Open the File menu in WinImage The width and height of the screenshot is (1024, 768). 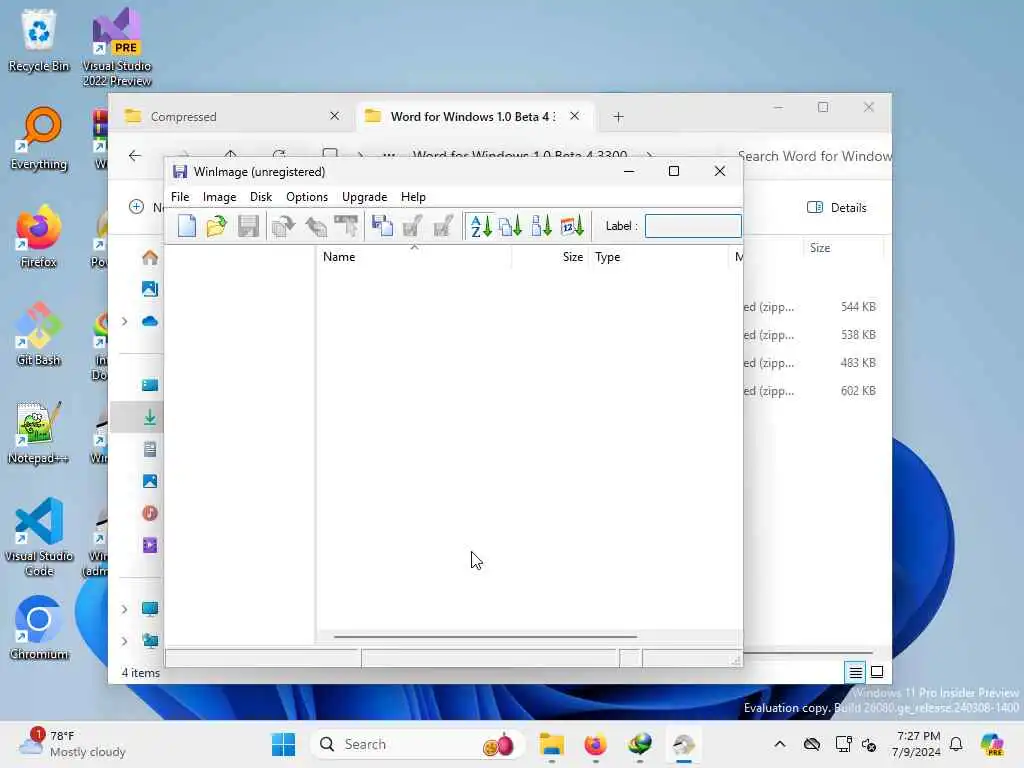pos(180,197)
